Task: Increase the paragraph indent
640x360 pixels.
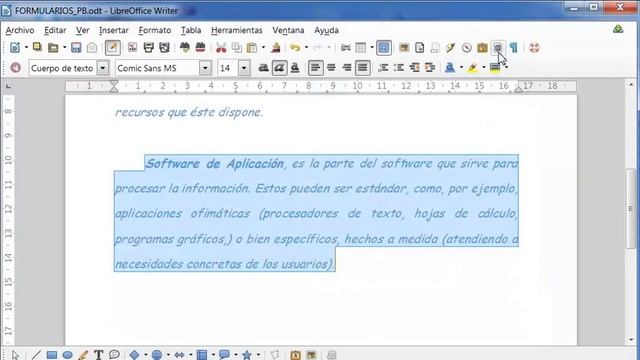Action: (x=430, y=68)
